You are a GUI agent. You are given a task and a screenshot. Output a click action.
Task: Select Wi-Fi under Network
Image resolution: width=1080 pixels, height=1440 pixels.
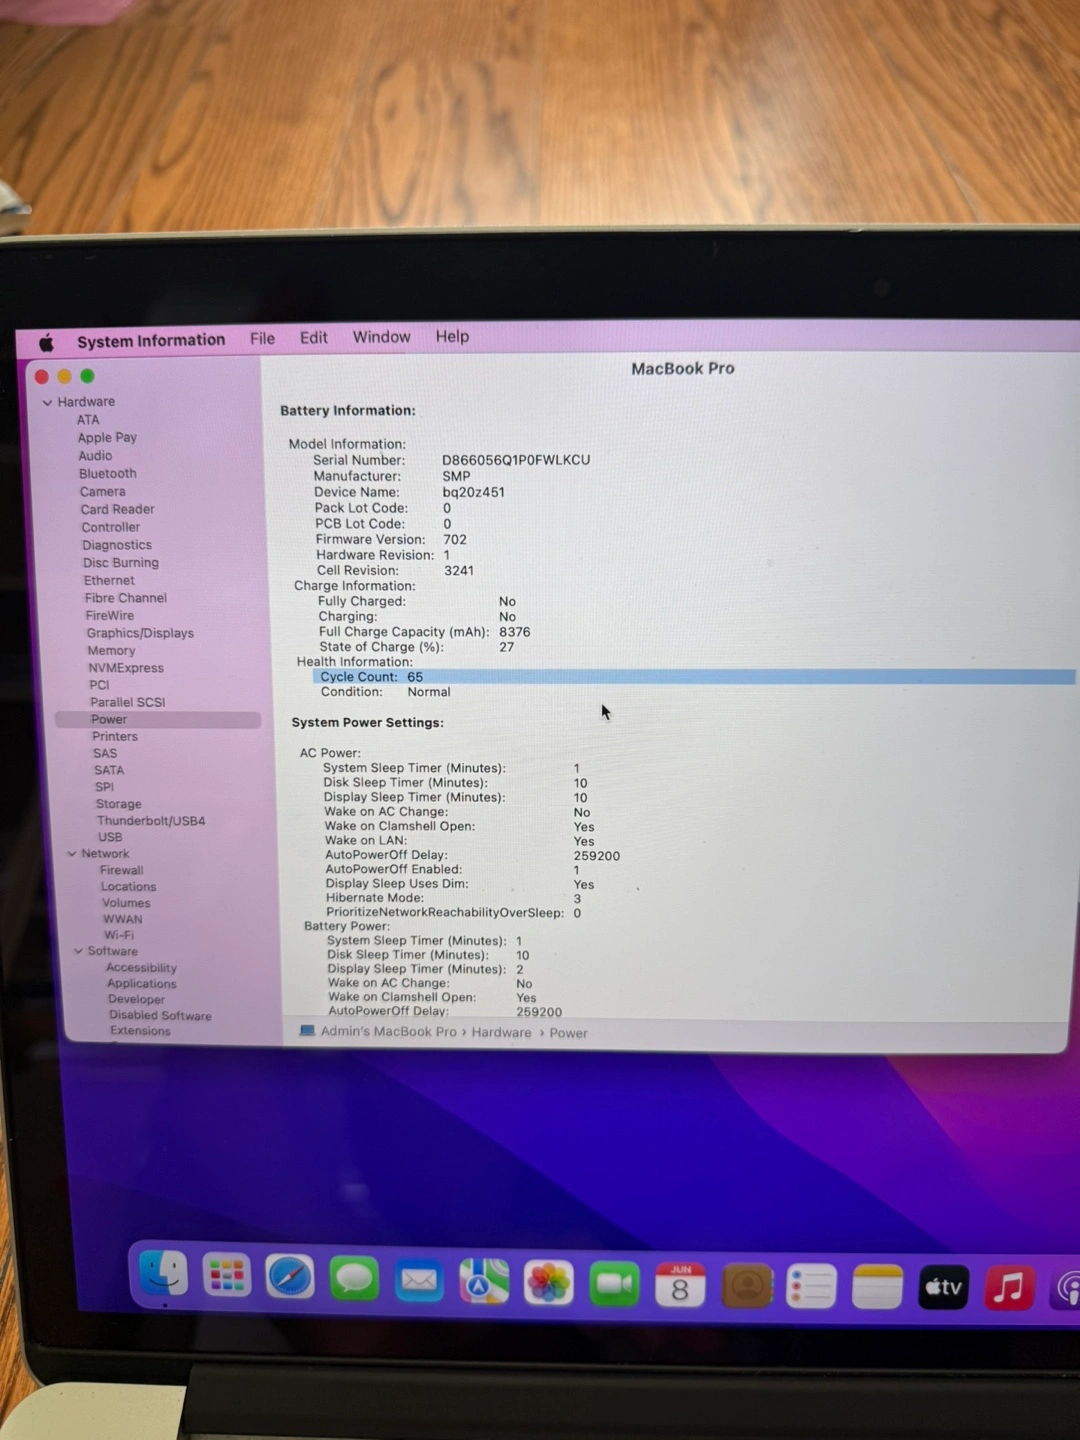(118, 936)
